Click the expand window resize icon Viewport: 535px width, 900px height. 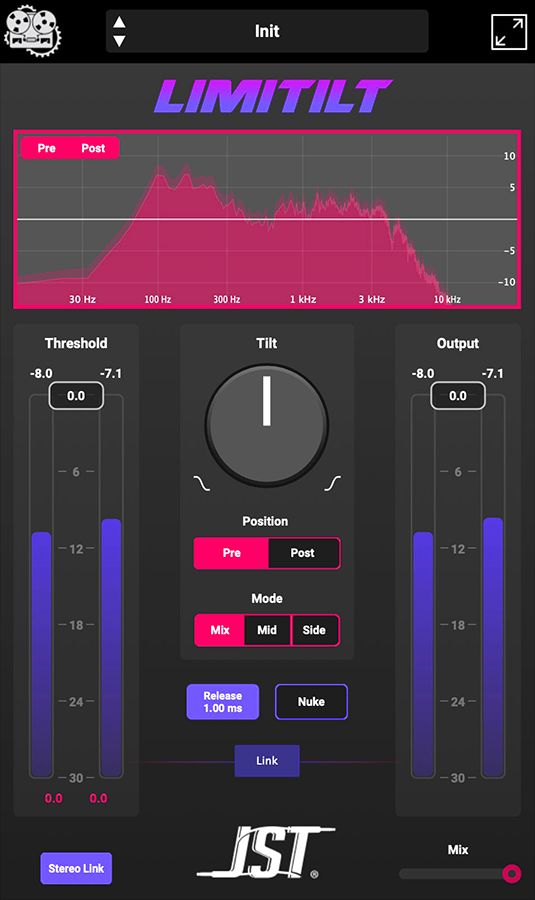coord(509,32)
